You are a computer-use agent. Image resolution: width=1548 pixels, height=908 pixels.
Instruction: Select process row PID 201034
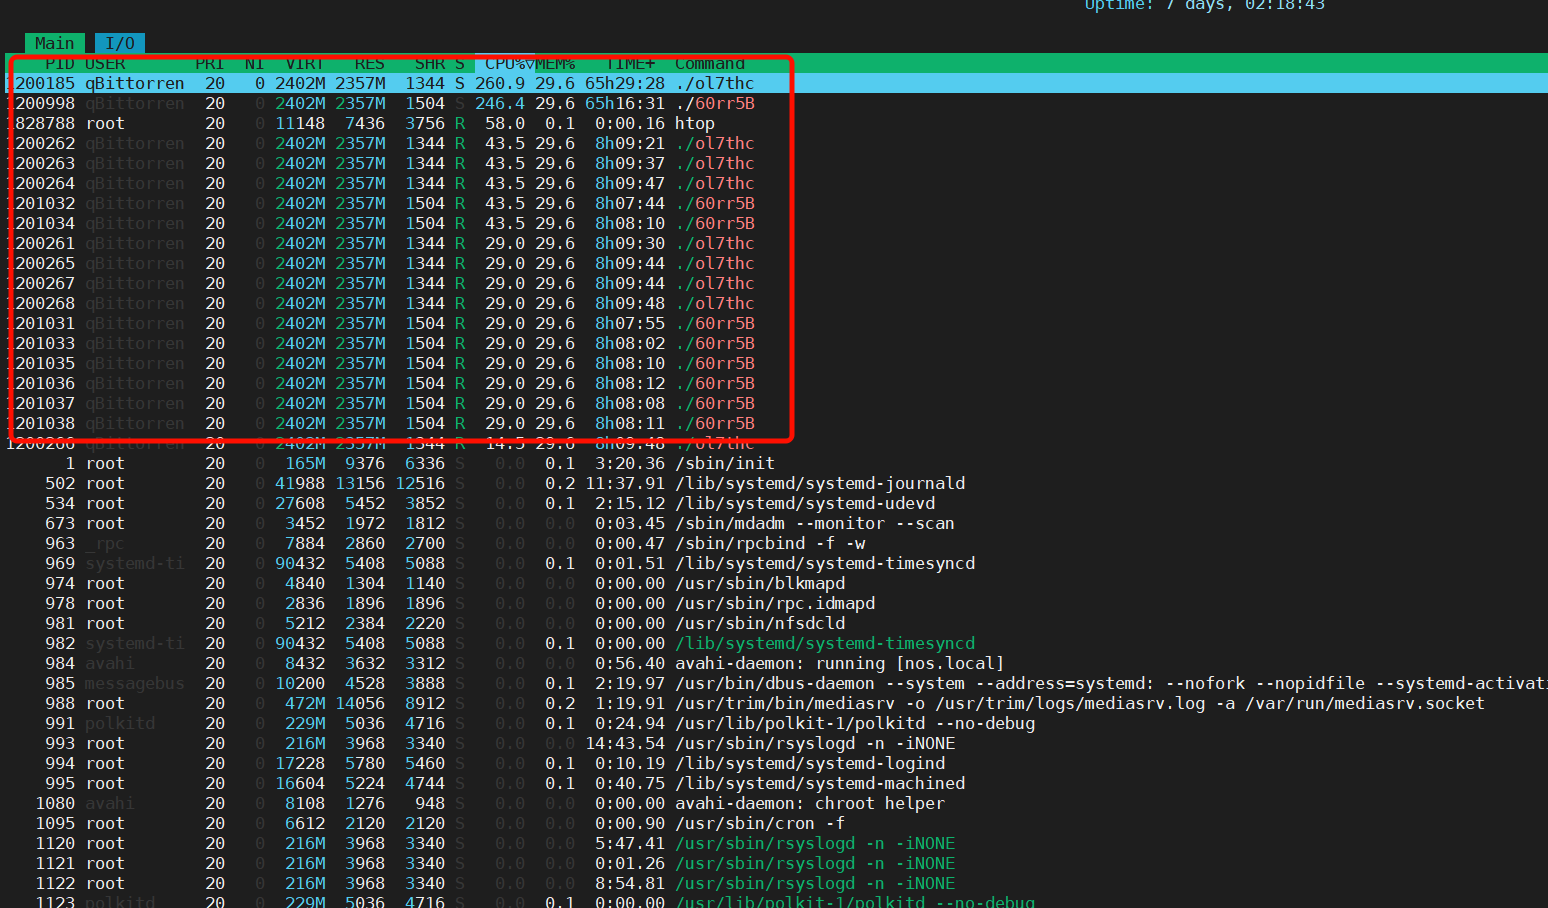click(776, 223)
